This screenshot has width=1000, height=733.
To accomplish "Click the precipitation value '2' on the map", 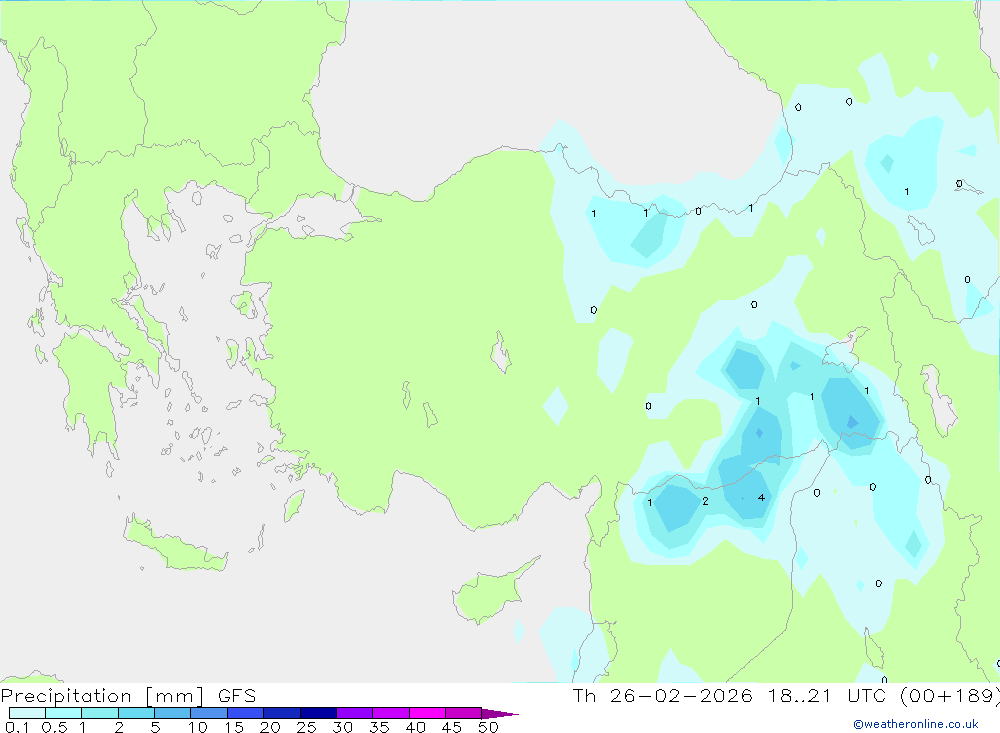I will pos(705,501).
